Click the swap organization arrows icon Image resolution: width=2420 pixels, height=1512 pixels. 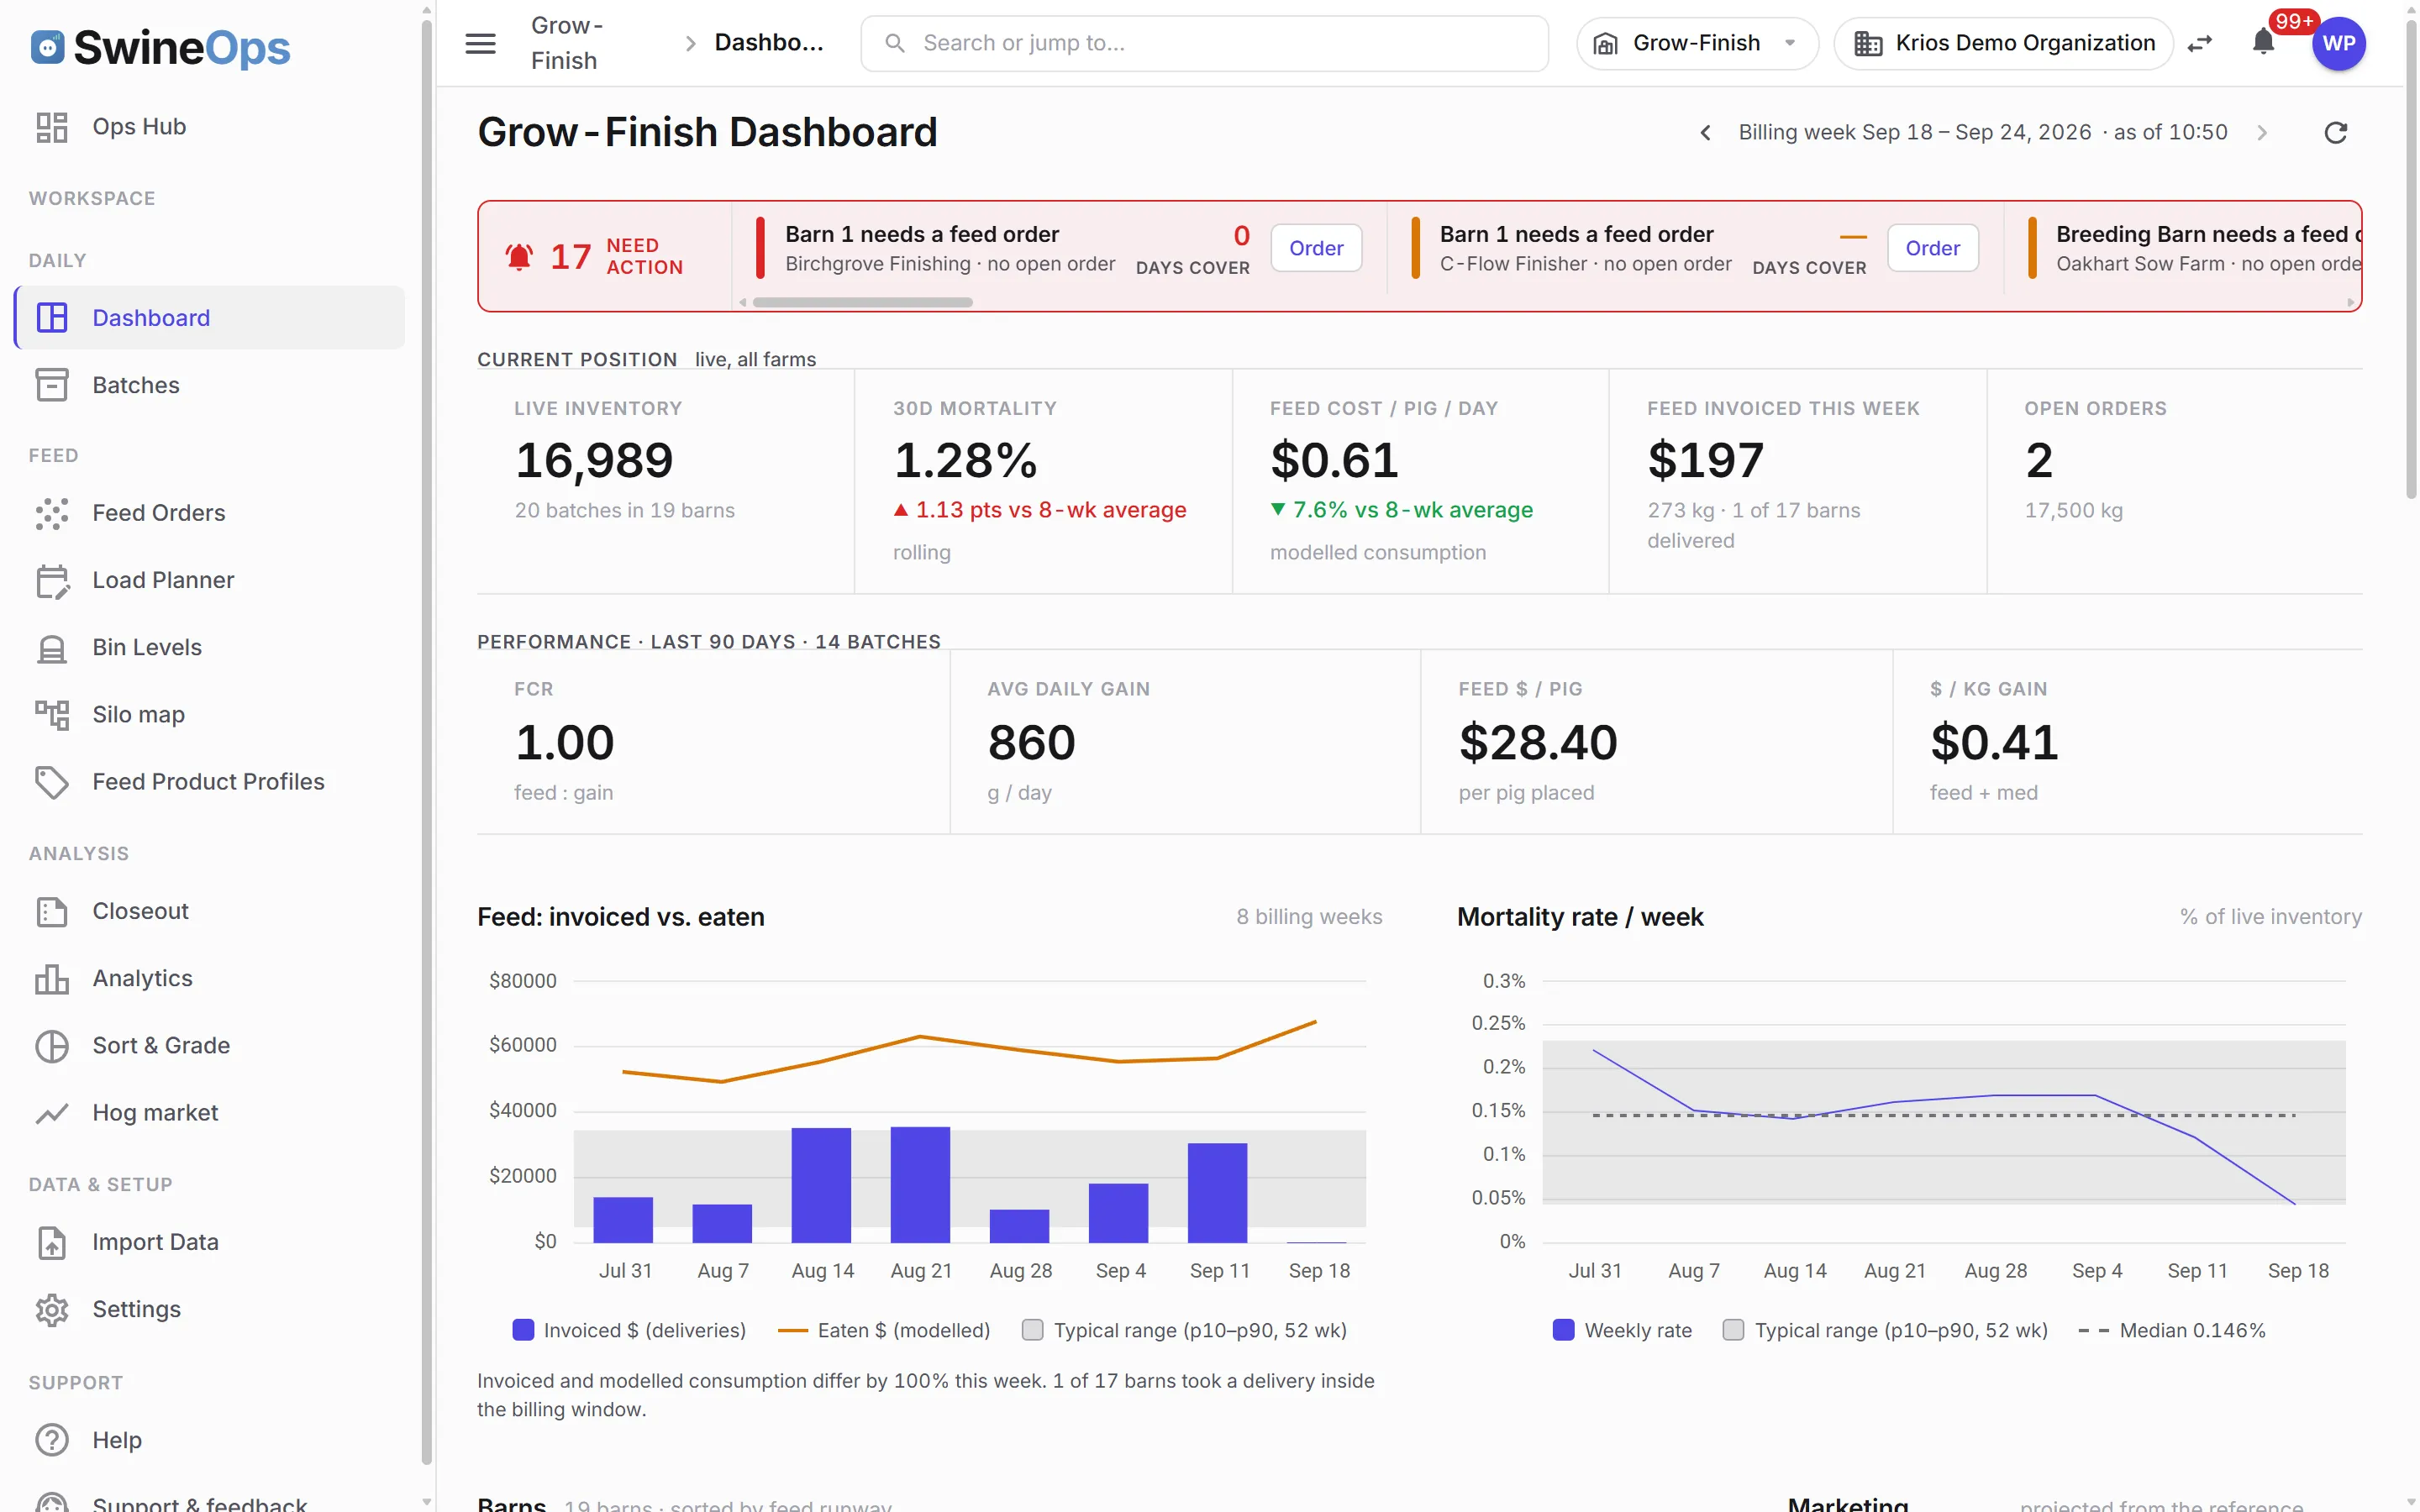point(2200,43)
